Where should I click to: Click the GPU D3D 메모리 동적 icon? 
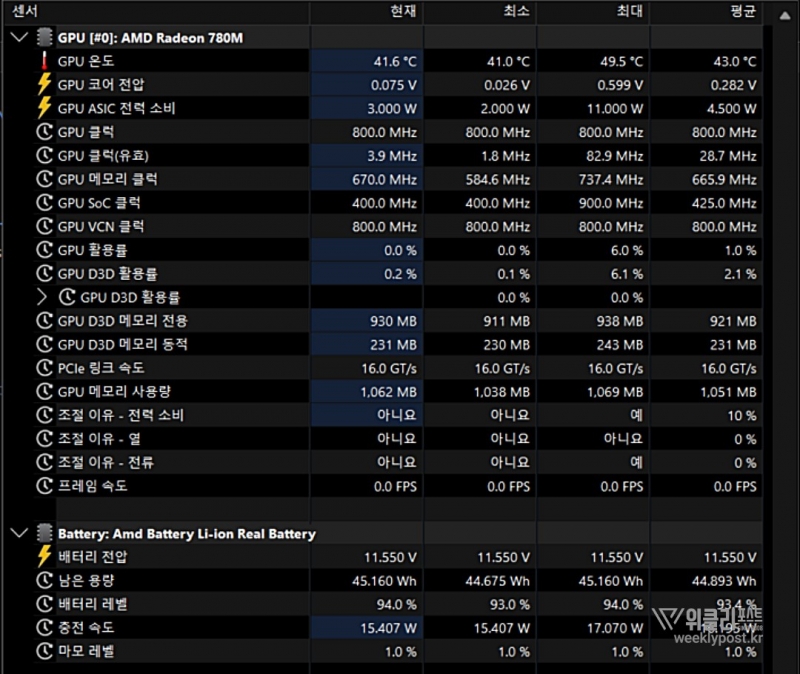[x=44, y=344]
